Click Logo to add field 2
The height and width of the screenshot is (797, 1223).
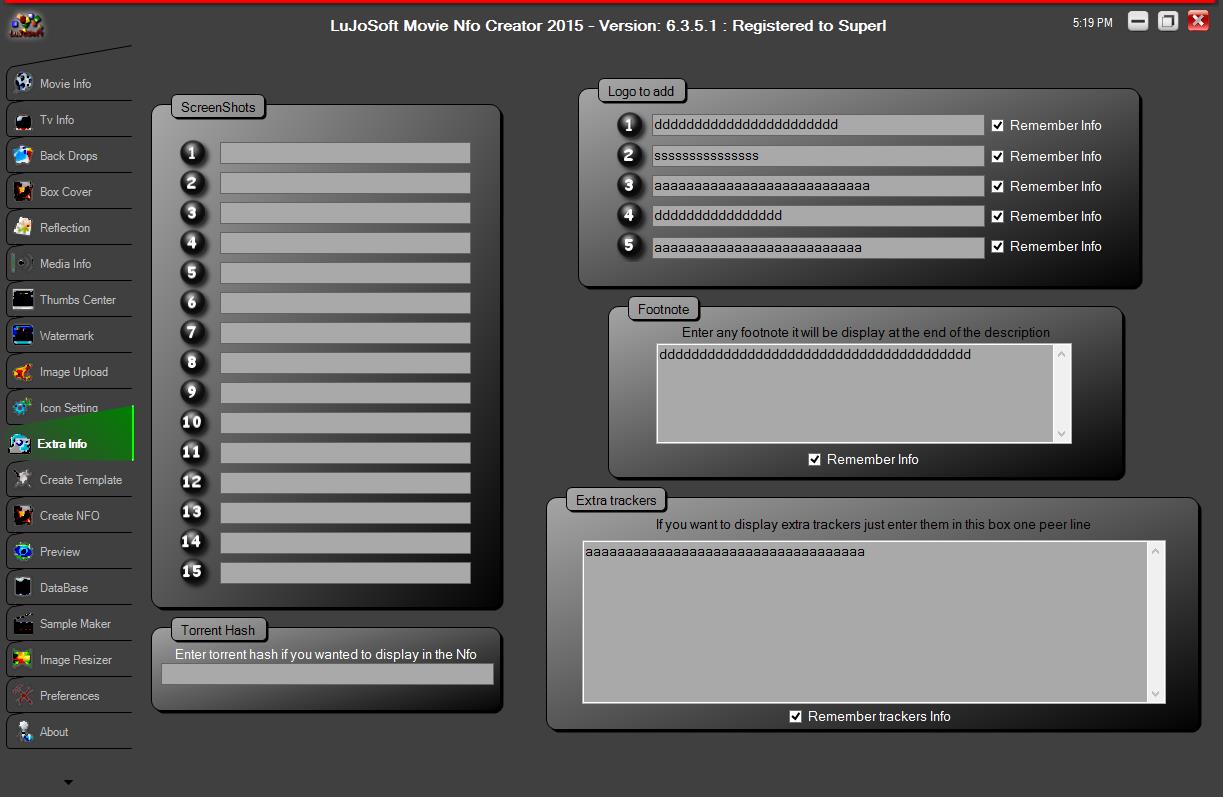(x=818, y=156)
